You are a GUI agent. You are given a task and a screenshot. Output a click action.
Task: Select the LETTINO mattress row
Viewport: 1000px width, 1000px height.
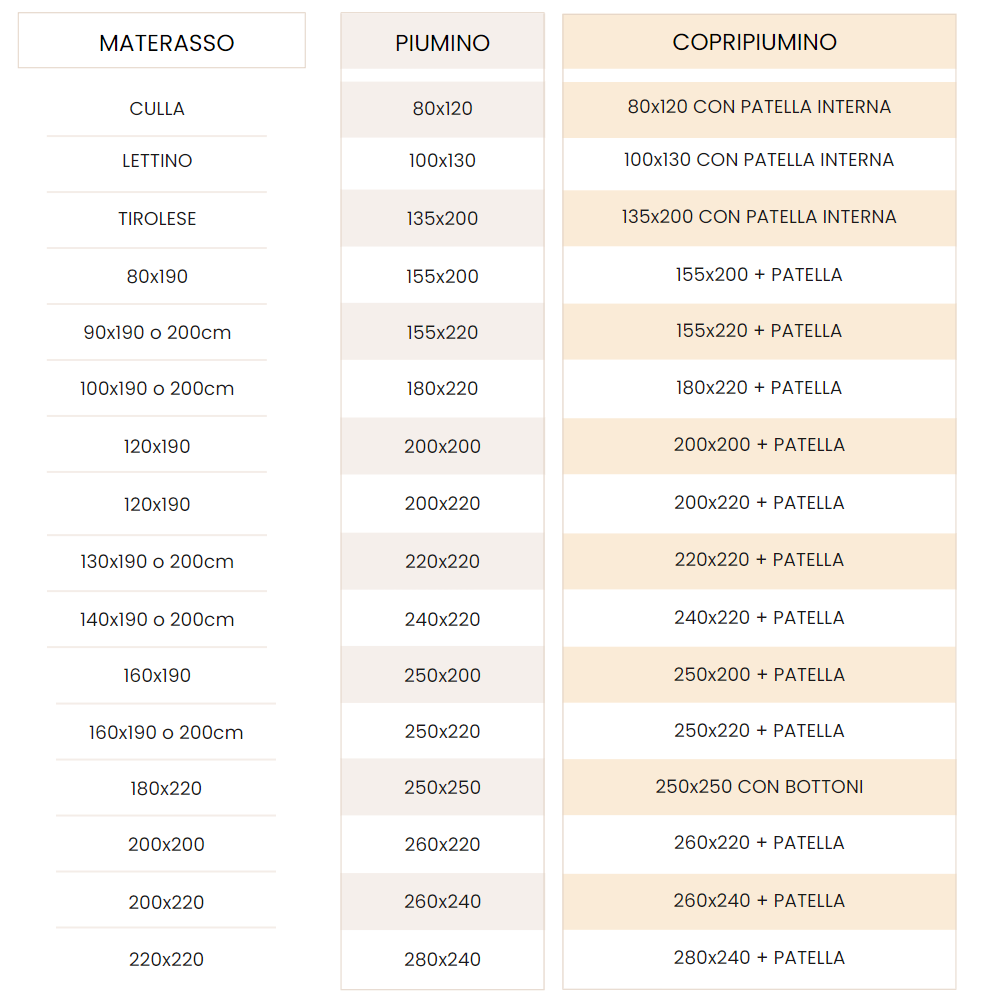pyautogui.click(x=157, y=161)
